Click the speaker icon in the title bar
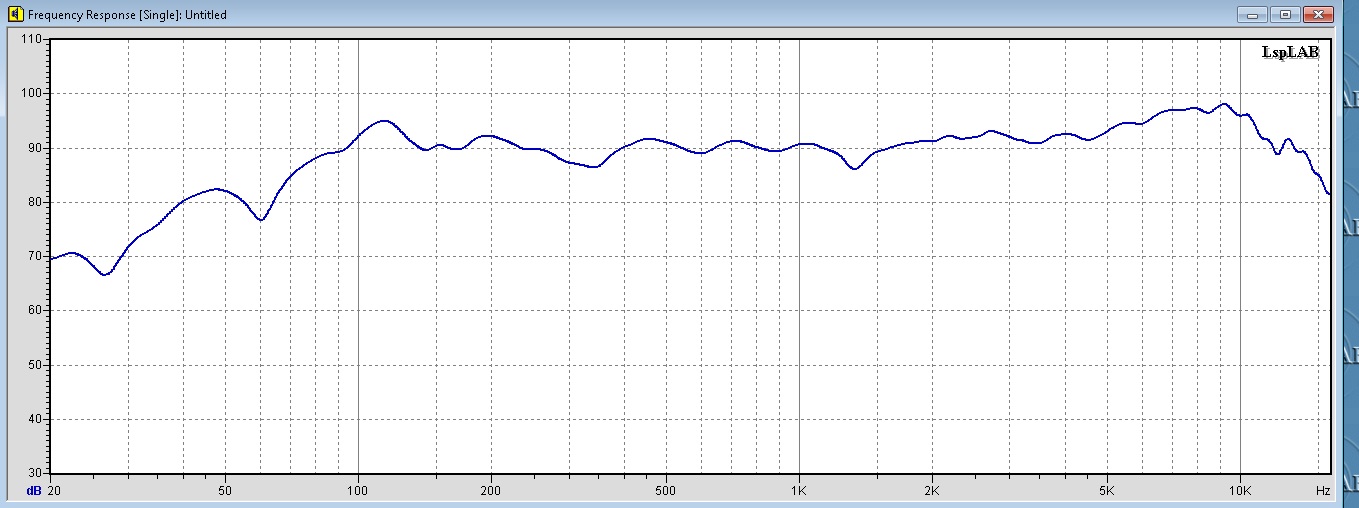The height and width of the screenshot is (508, 1359). 15,15
